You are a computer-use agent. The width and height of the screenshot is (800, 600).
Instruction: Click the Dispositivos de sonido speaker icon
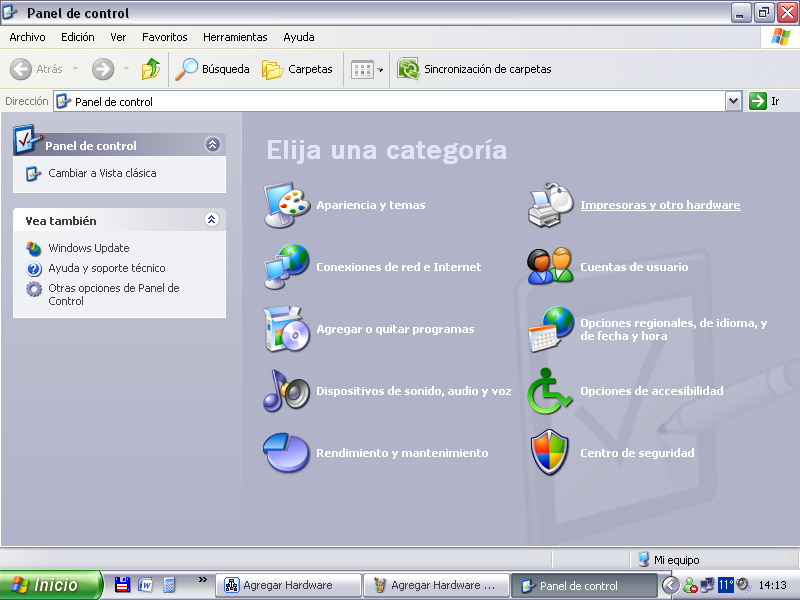287,391
